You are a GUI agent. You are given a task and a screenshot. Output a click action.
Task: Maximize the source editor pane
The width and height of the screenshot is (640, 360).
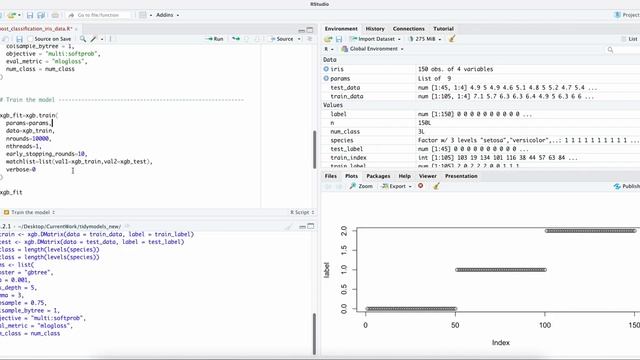tap(310, 30)
